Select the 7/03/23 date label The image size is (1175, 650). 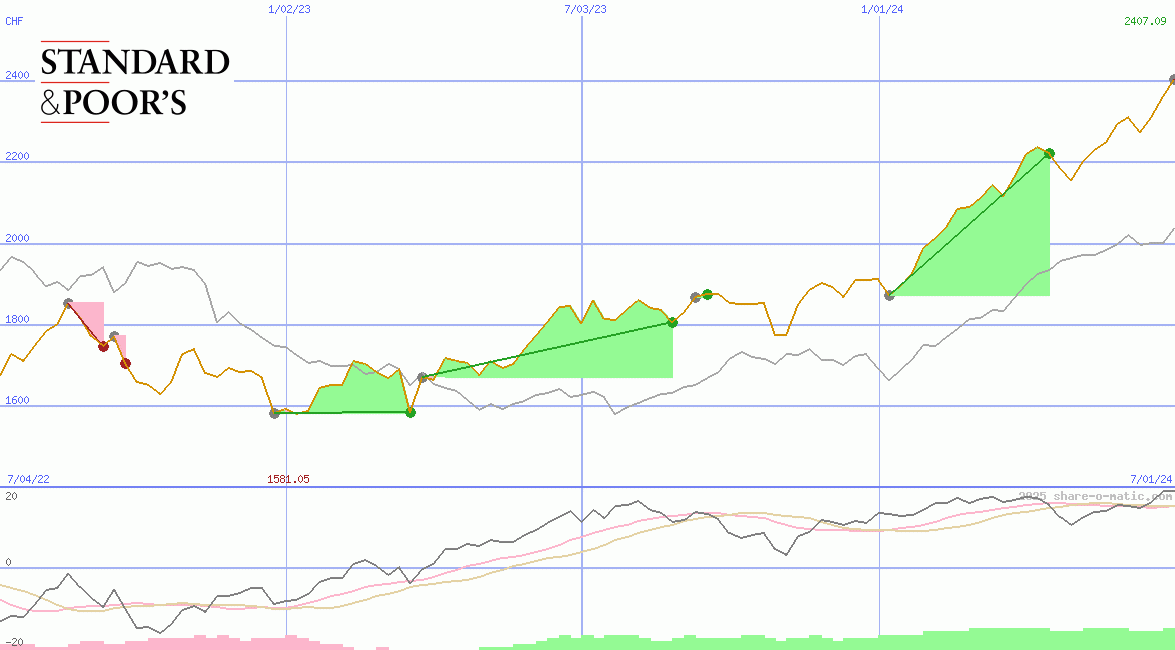tap(585, 9)
